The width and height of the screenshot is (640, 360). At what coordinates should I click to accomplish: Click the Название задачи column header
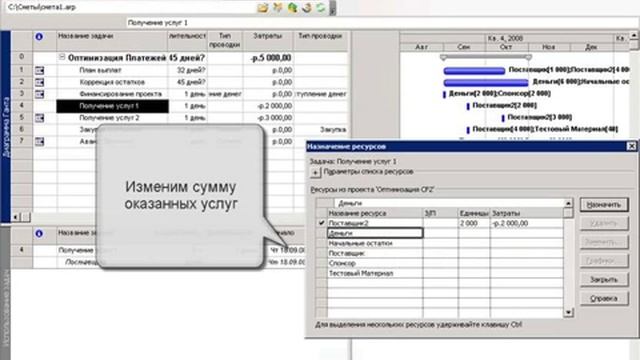tap(112, 41)
